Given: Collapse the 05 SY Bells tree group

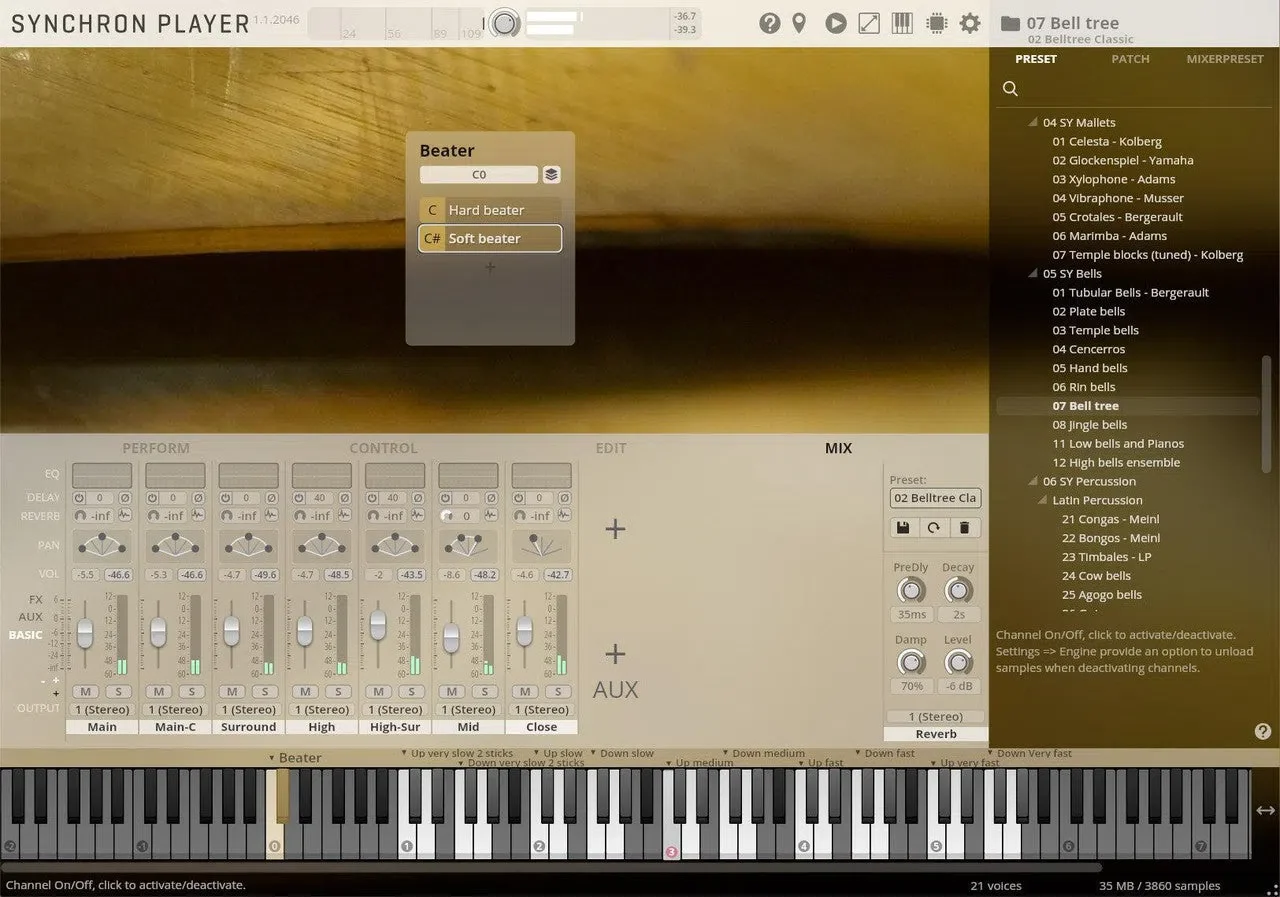Looking at the screenshot, I should point(1033,273).
